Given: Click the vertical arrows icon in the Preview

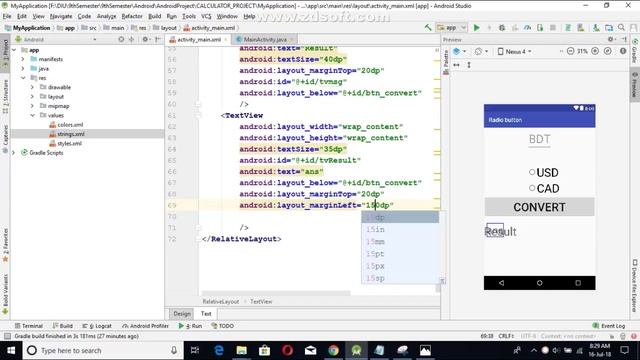Looking at the screenshot, I should pos(469,65).
